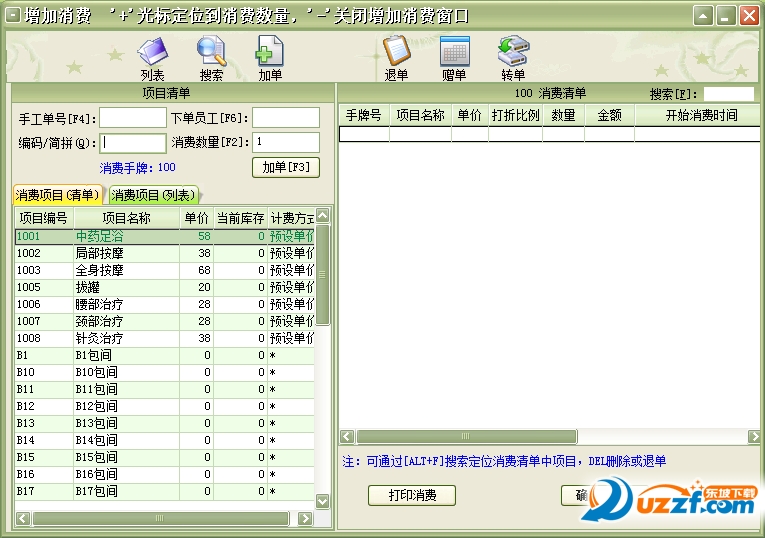Select the B11包间 row
Viewport: 765px width, 538px height.
[x=165, y=389]
